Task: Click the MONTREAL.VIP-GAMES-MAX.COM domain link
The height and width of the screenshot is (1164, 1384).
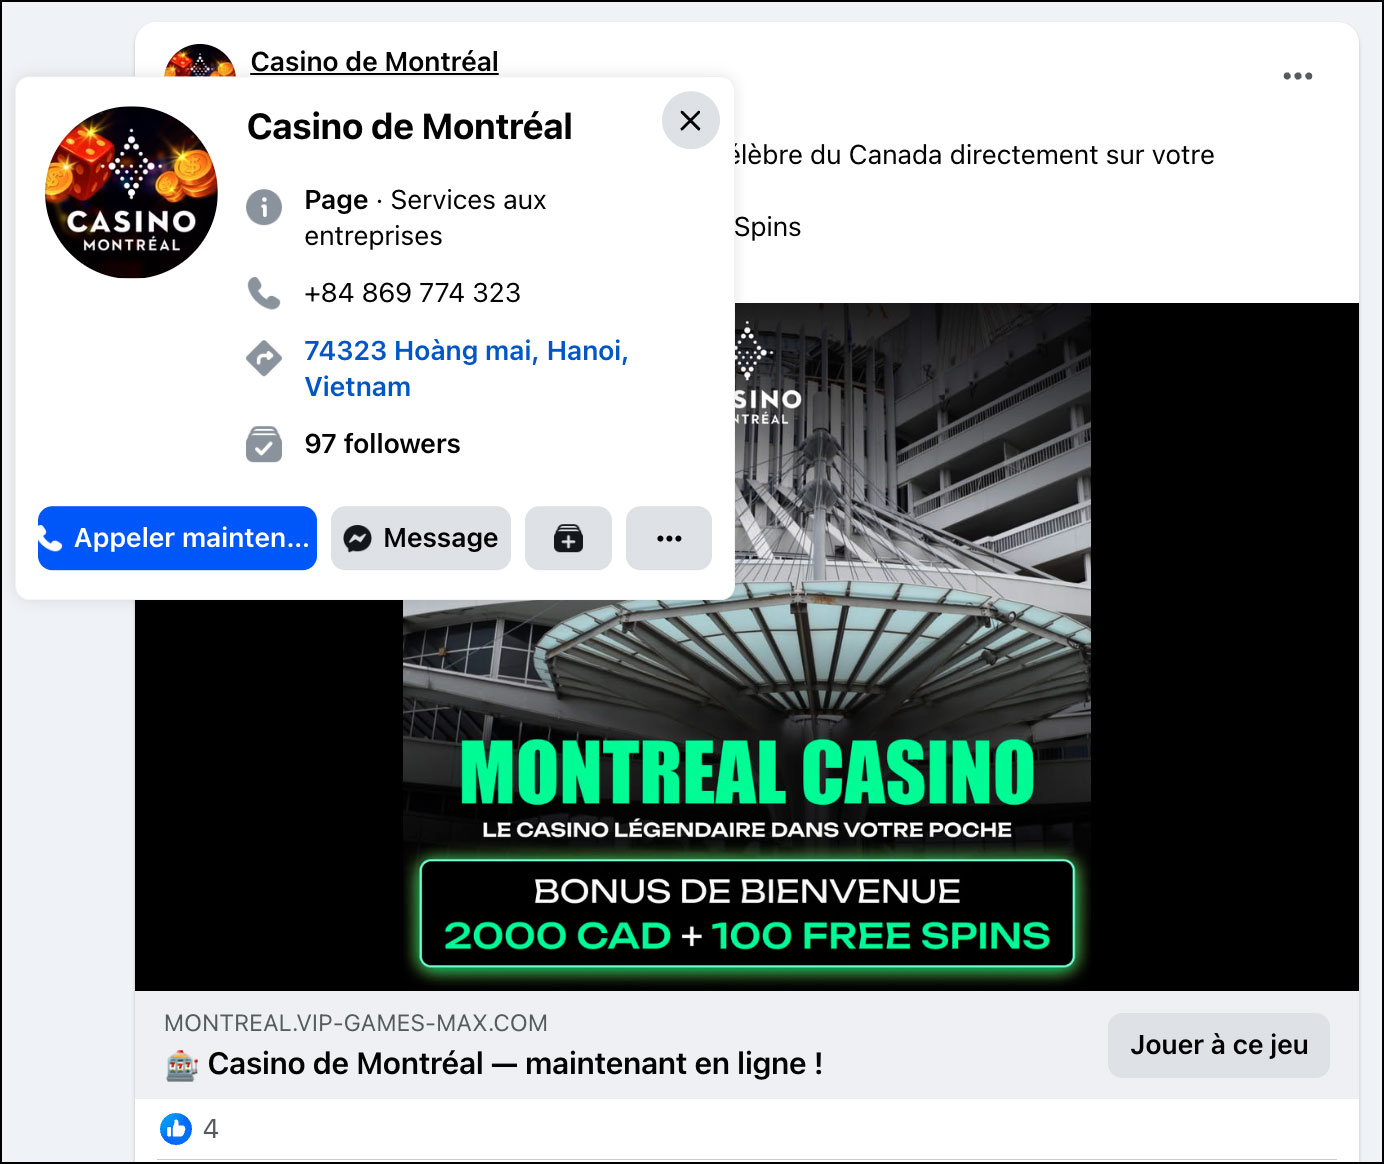Action: tap(356, 1023)
